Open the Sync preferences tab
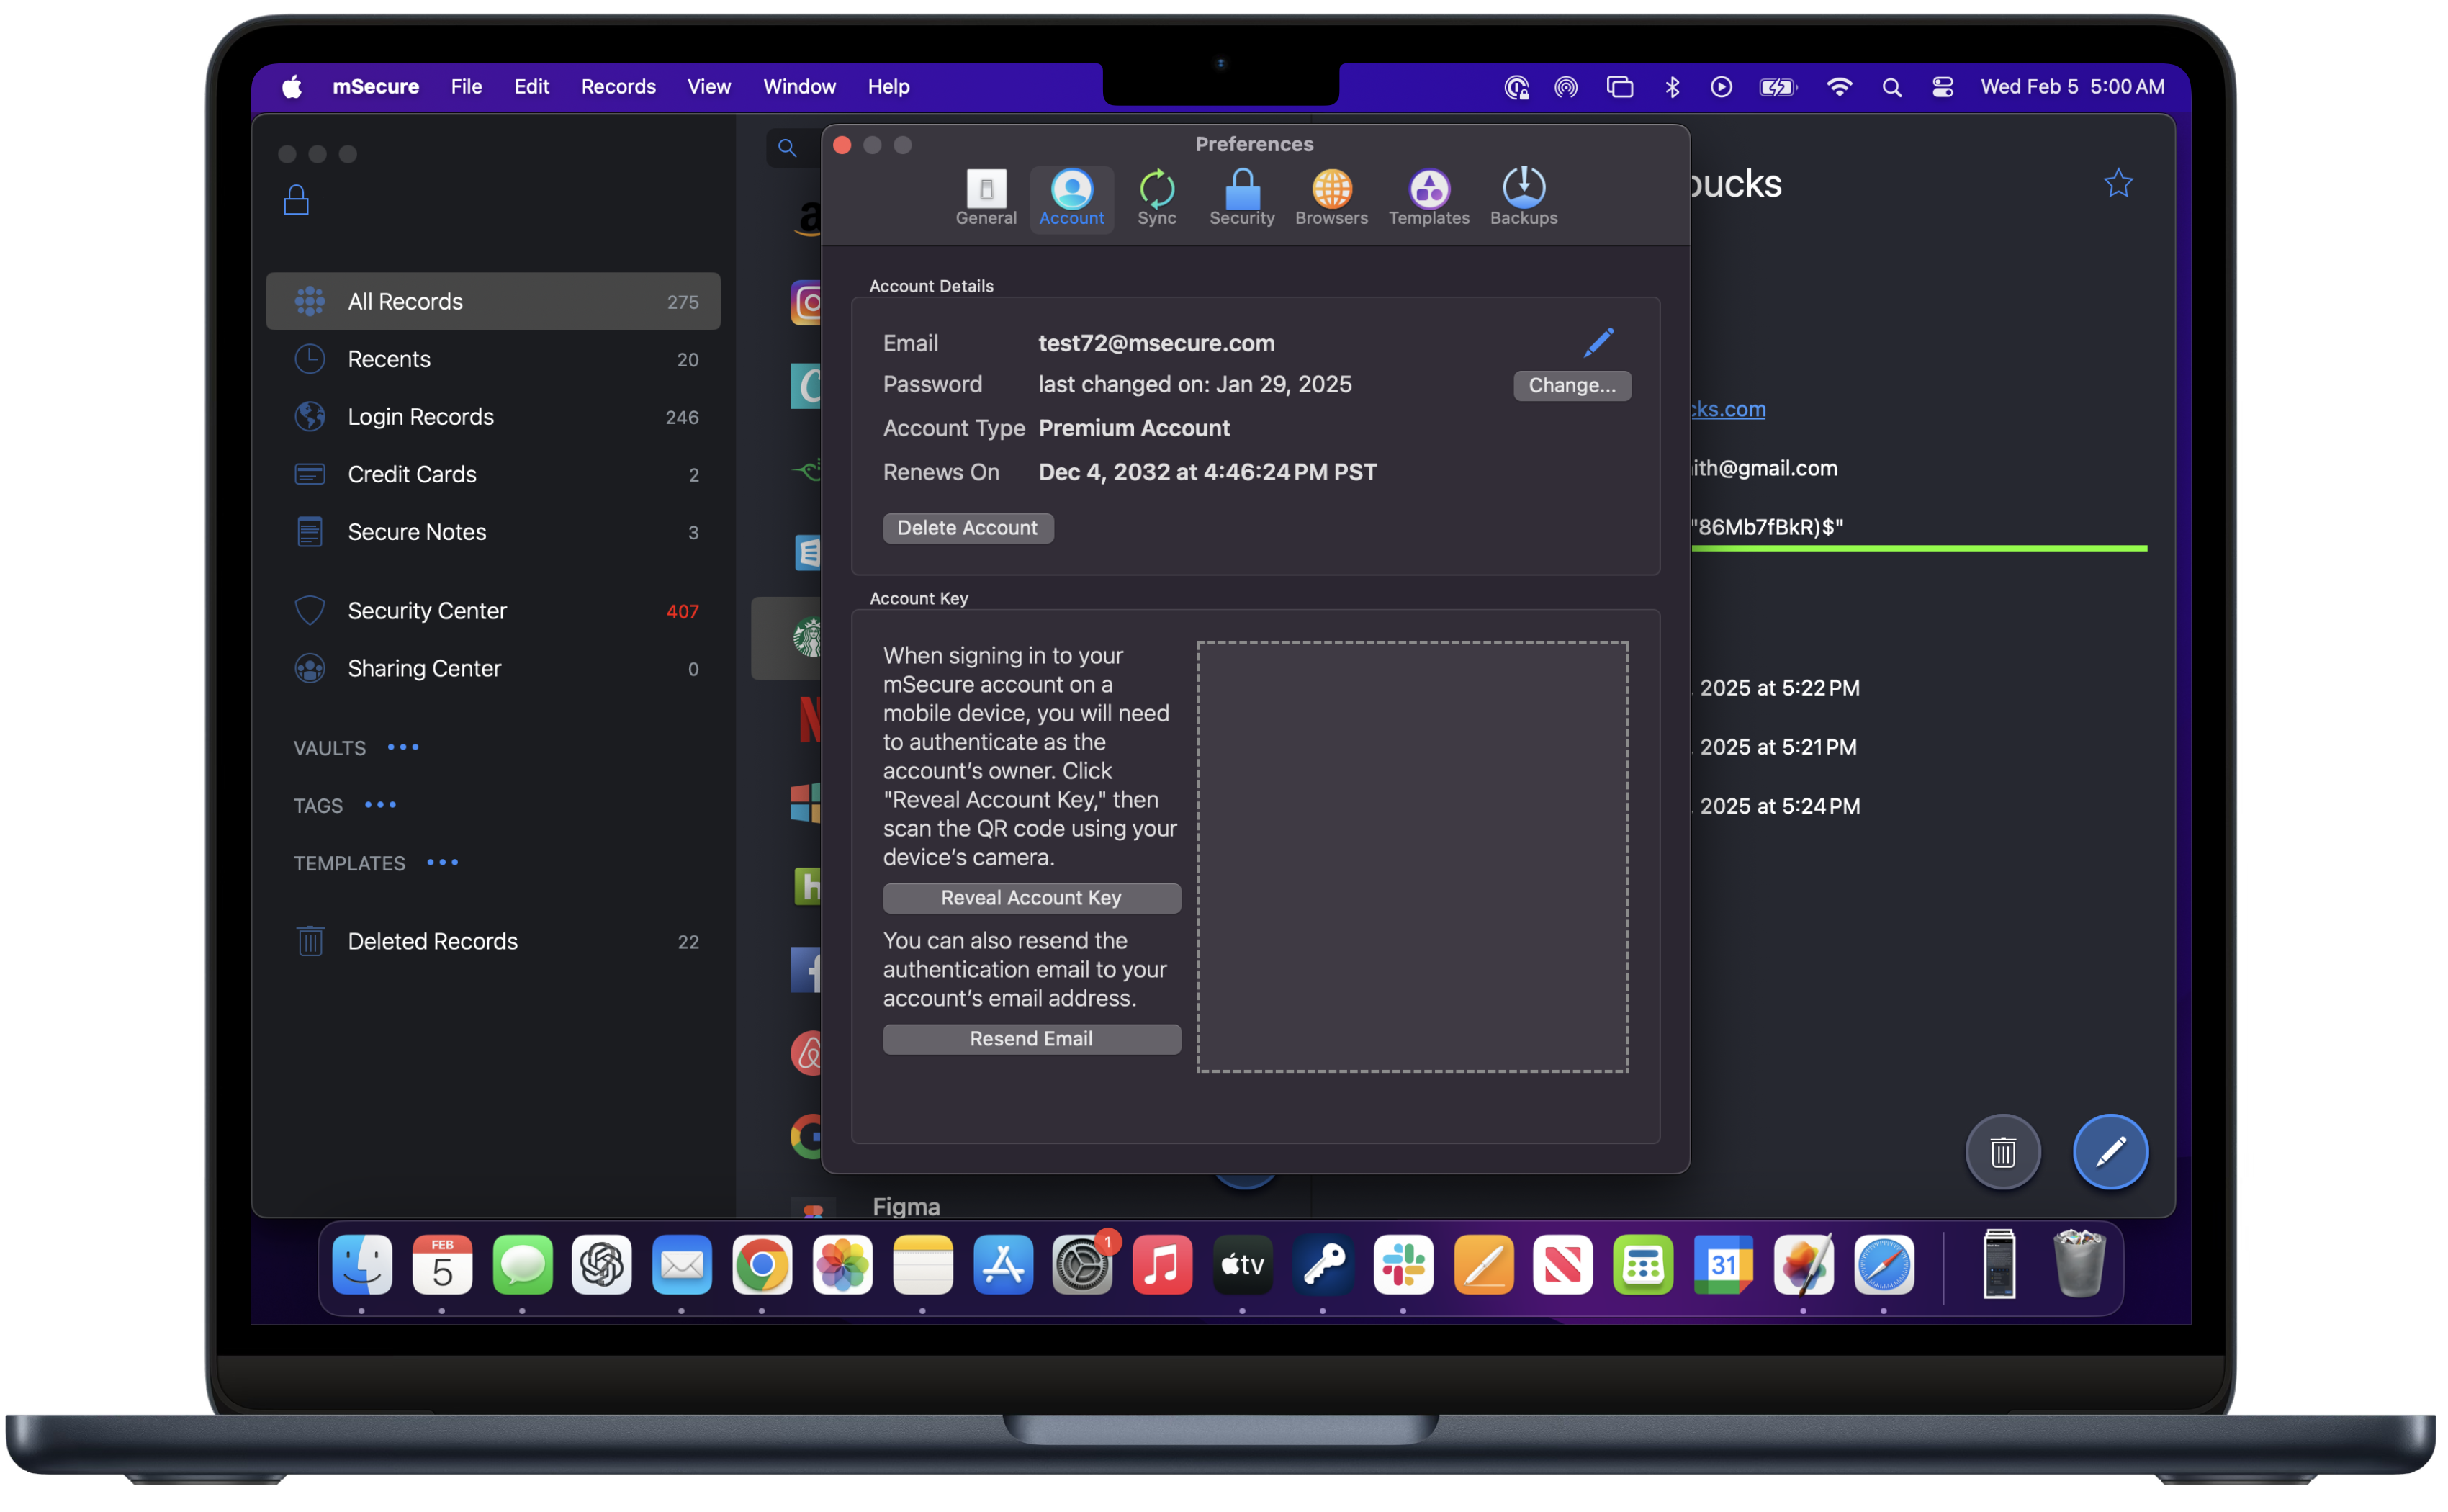The height and width of the screenshot is (1512, 2448). point(1156,198)
